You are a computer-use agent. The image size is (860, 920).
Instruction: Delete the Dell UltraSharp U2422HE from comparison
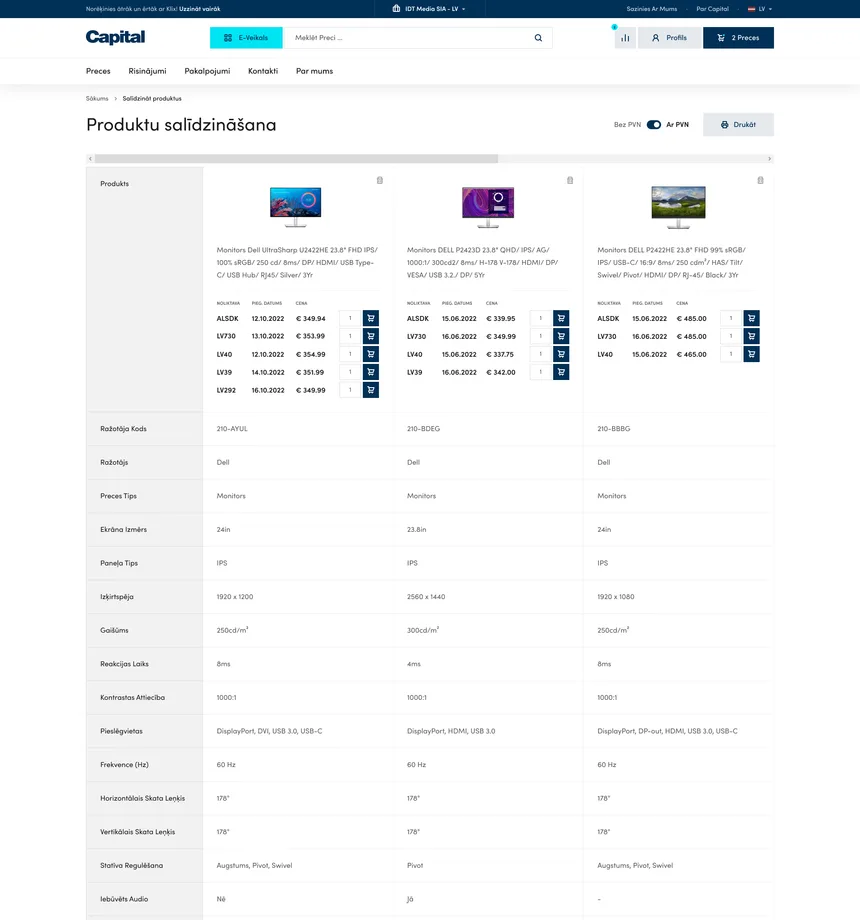380,180
